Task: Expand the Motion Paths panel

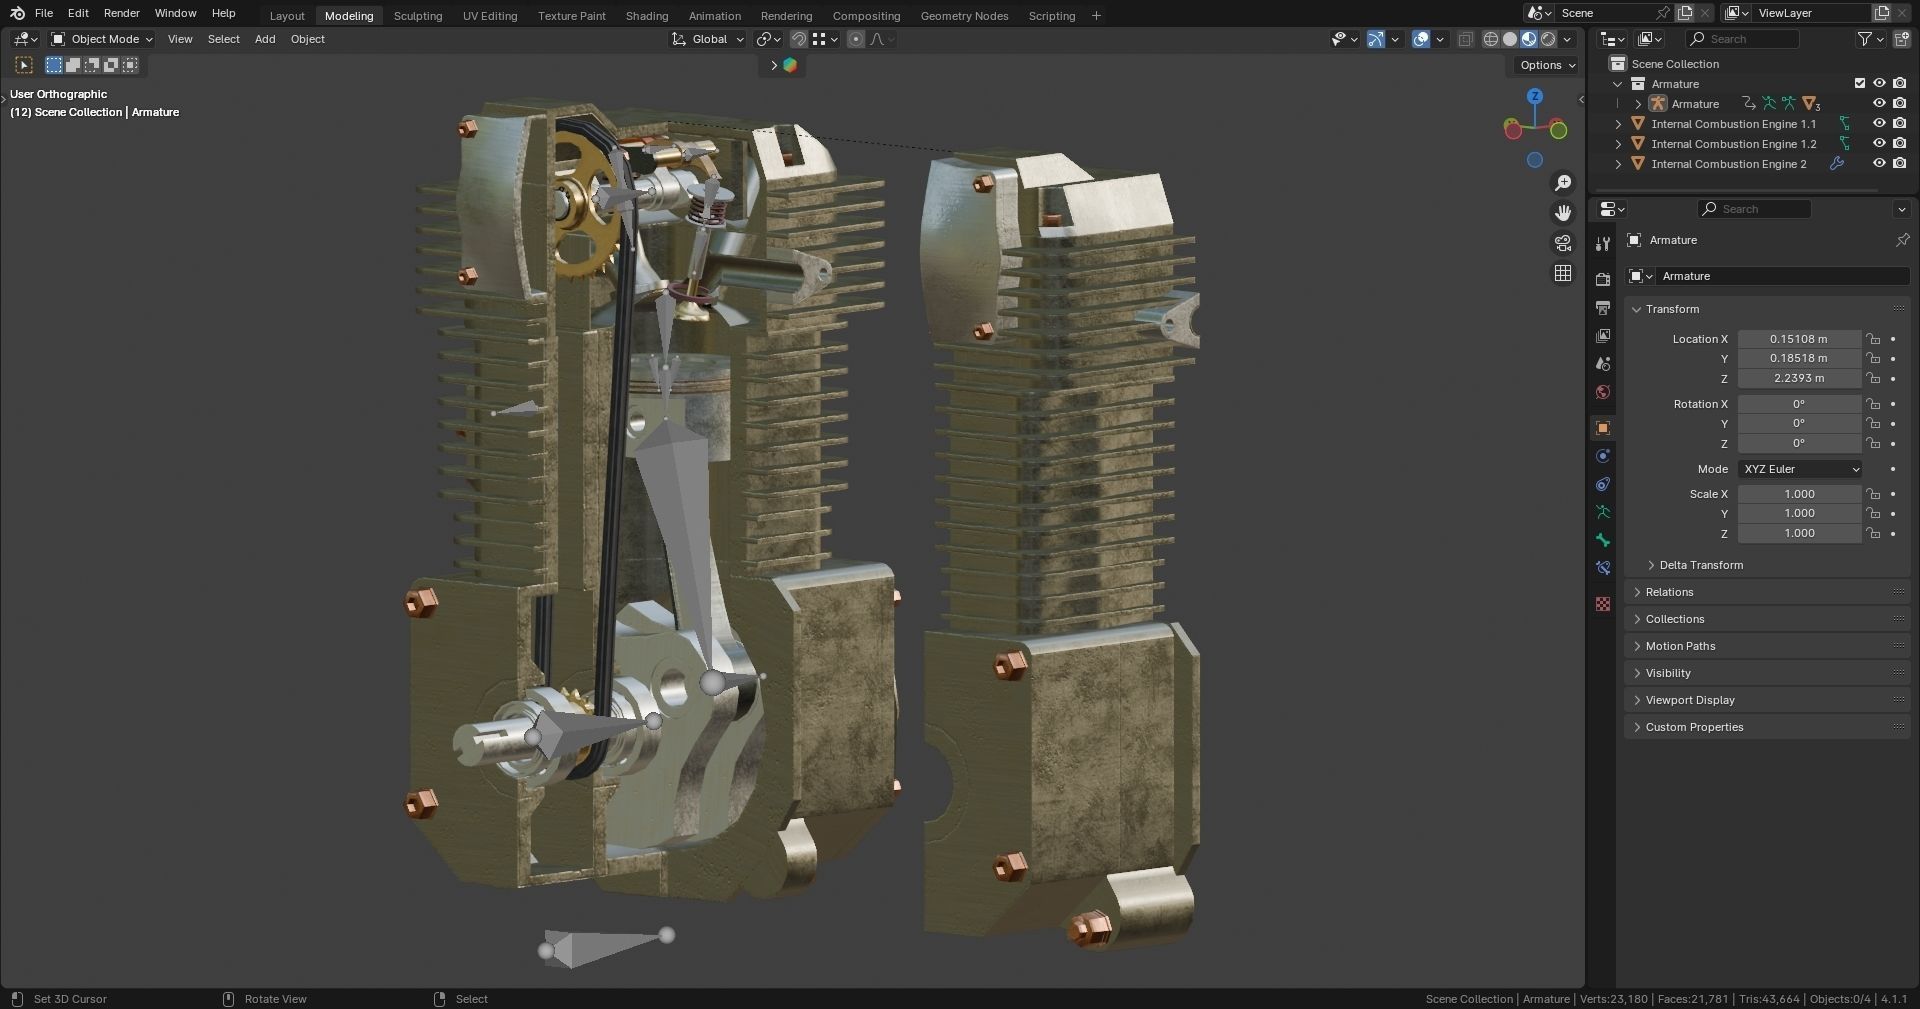Action: pyautogui.click(x=1680, y=646)
